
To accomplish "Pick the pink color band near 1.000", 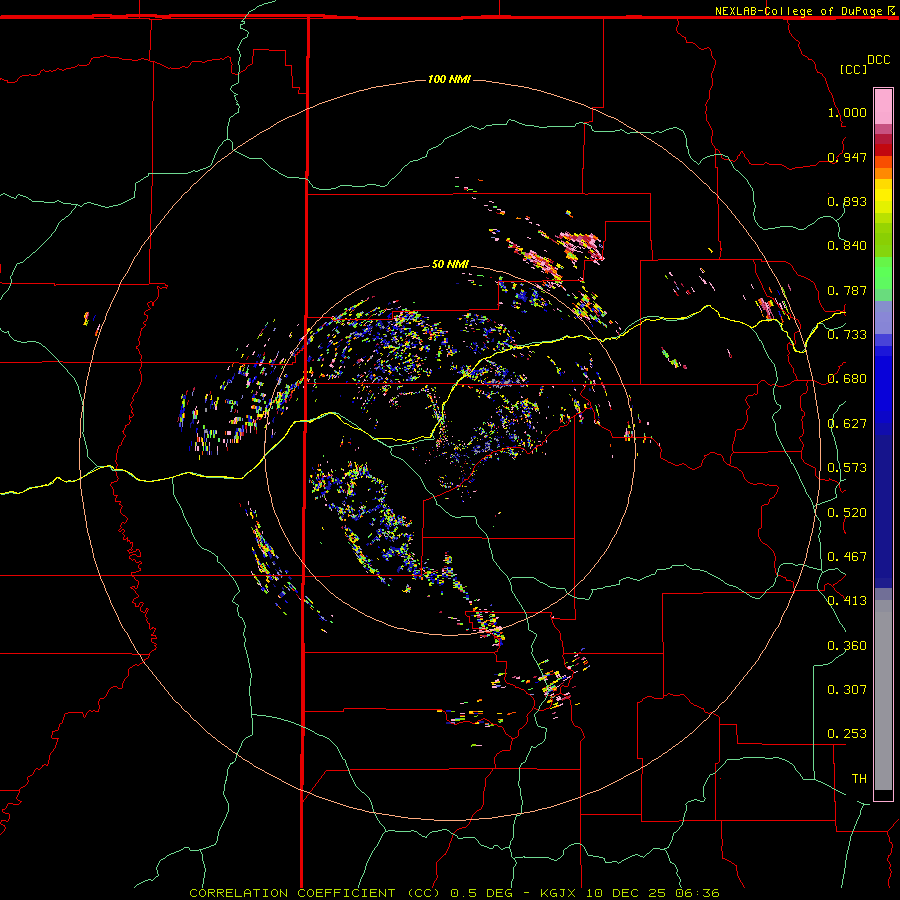I will (x=883, y=107).
